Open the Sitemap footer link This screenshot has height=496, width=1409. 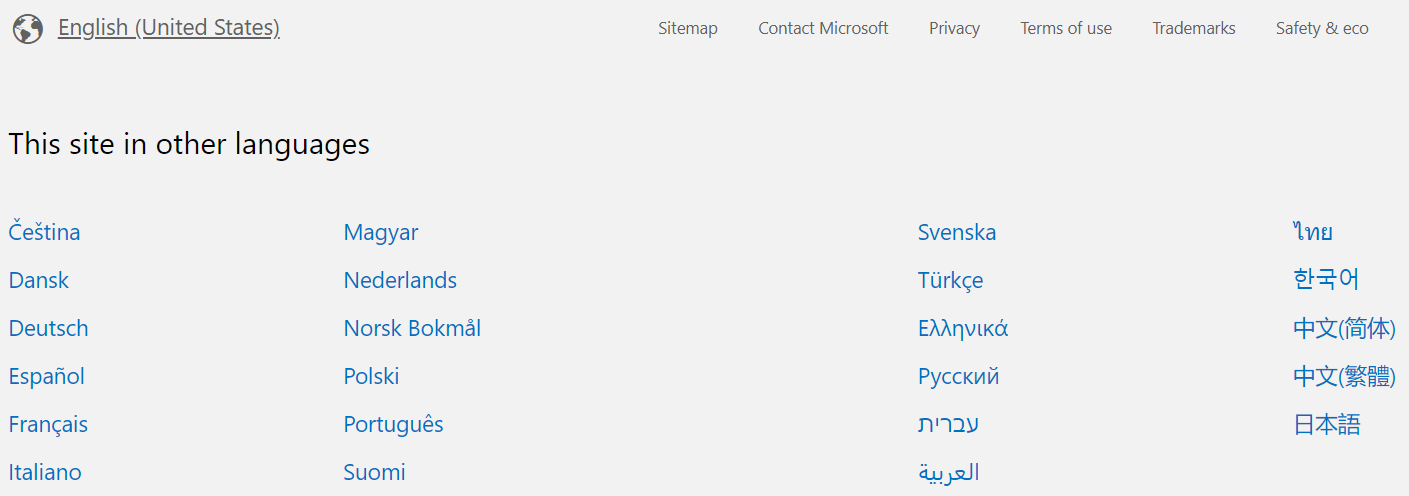688,28
